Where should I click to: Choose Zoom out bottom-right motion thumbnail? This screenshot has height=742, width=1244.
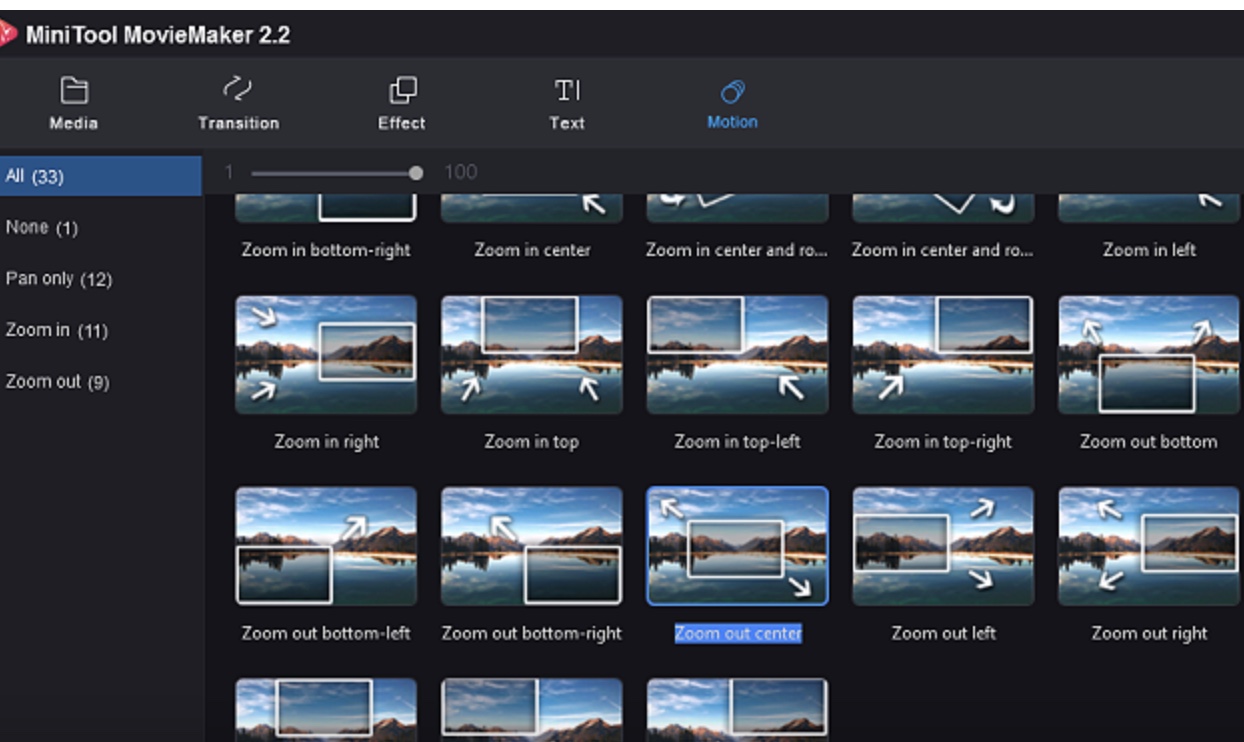532,546
